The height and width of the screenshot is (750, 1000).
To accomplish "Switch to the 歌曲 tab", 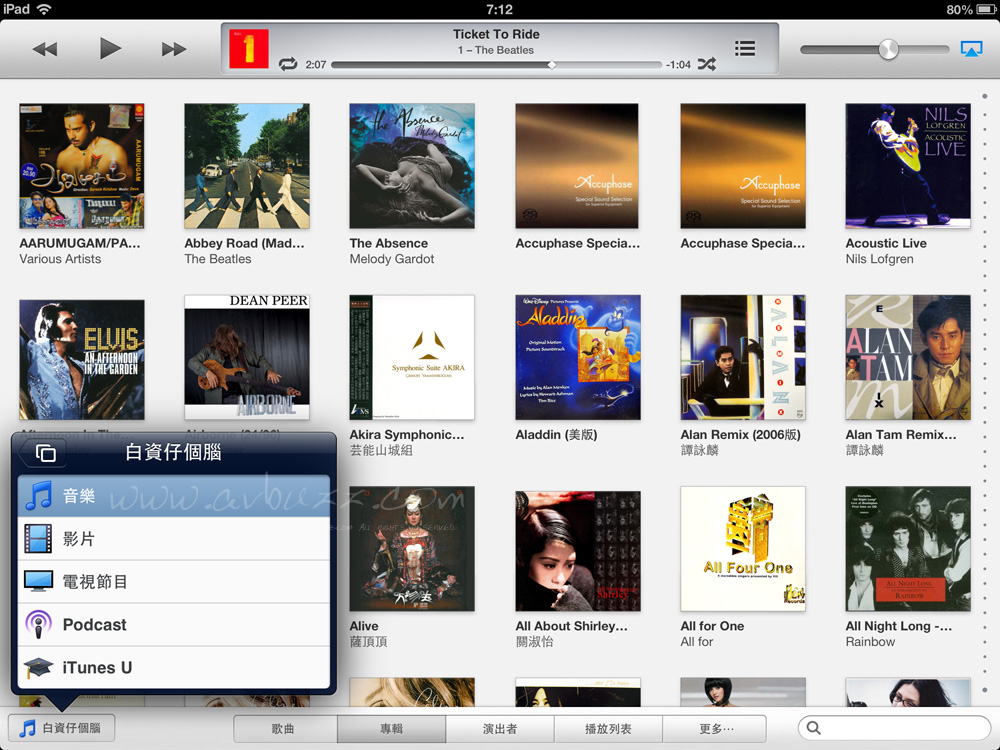I will tap(284, 729).
